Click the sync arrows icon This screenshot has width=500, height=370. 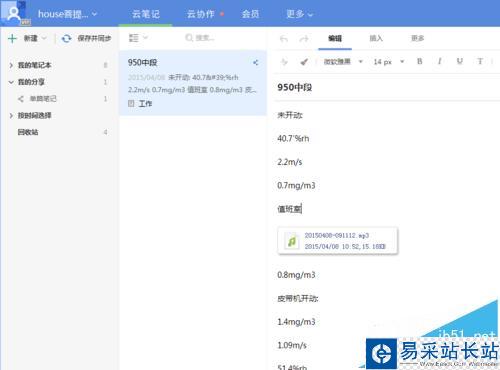66,38
